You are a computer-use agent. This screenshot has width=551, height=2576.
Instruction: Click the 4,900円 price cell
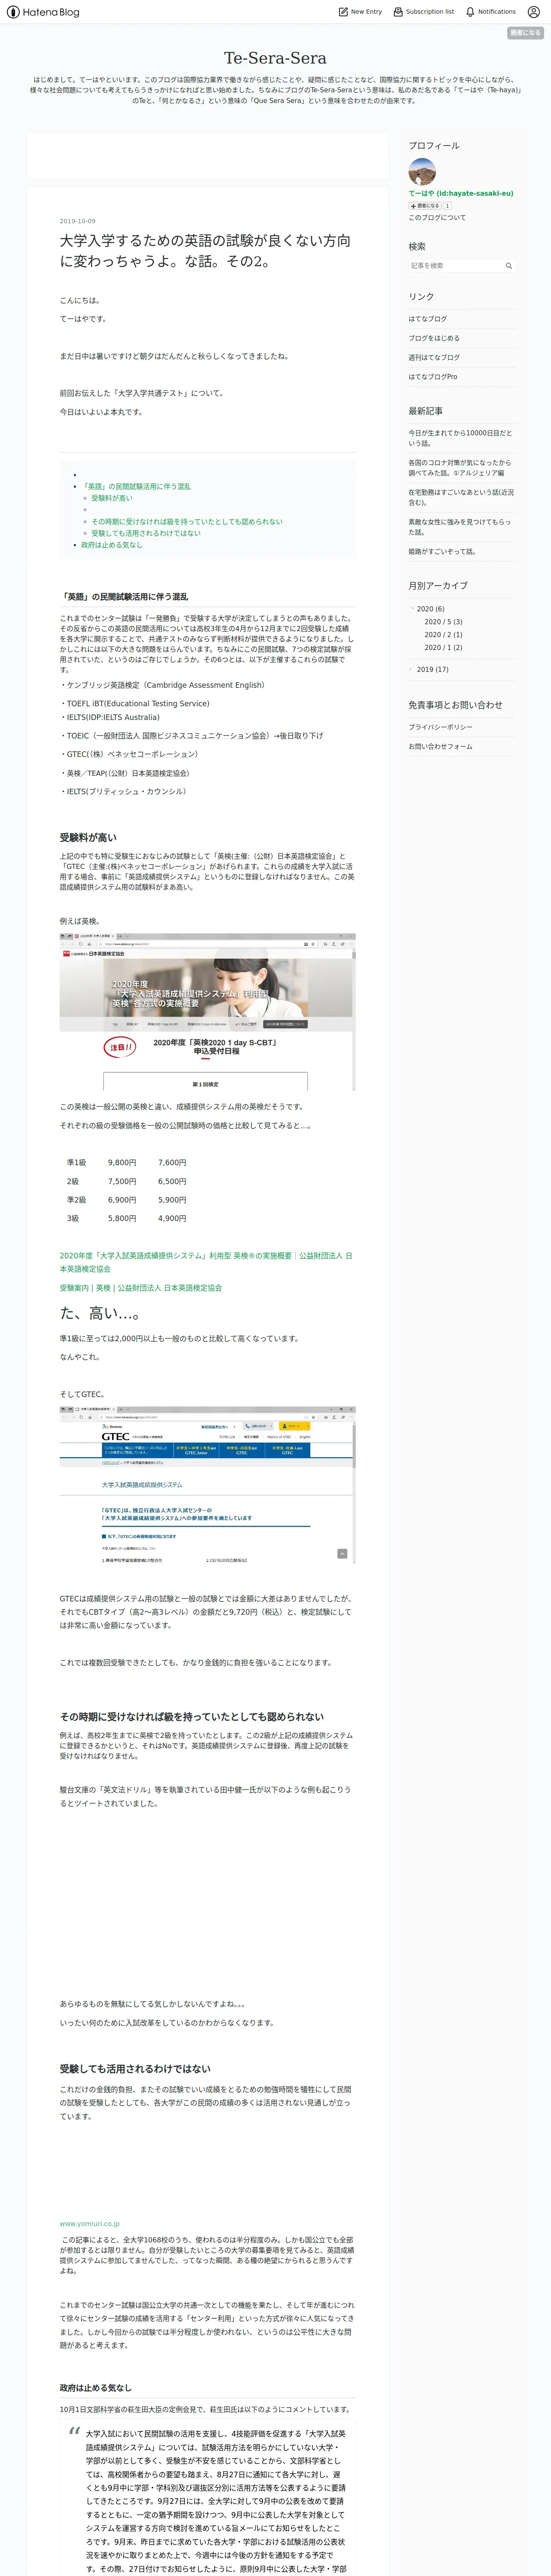pos(172,1219)
